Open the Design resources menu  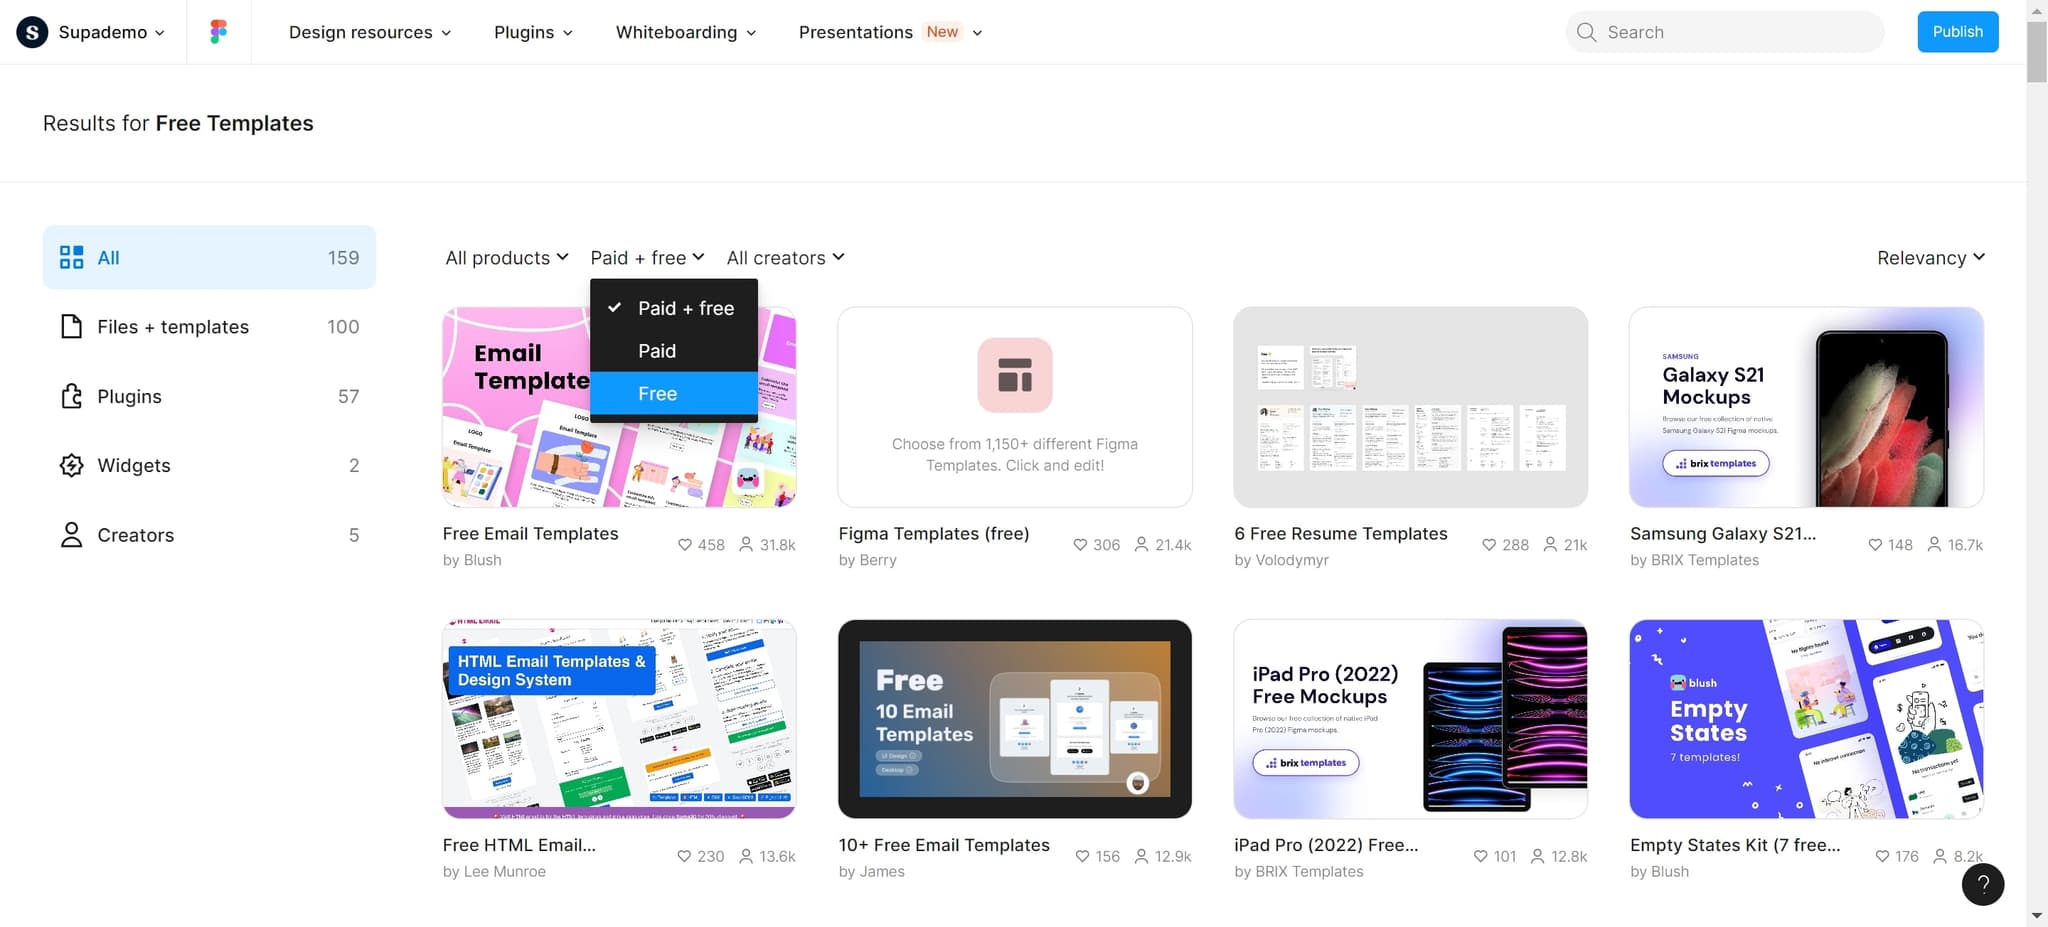tap(370, 32)
